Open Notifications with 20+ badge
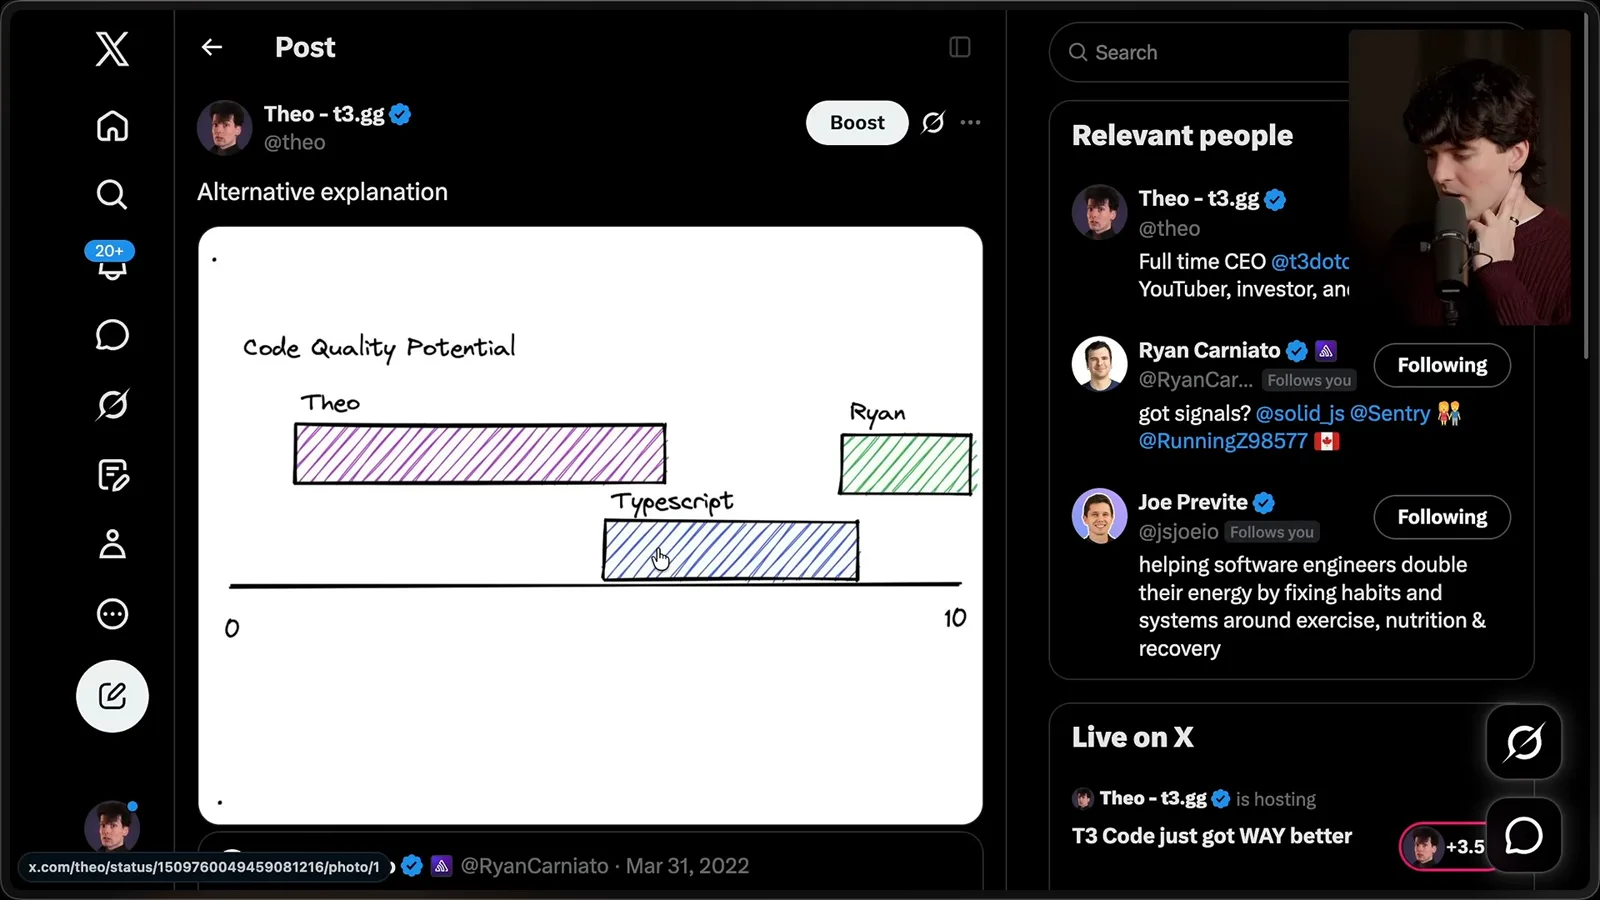The width and height of the screenshot is (1600, 900). coord(111,262)
